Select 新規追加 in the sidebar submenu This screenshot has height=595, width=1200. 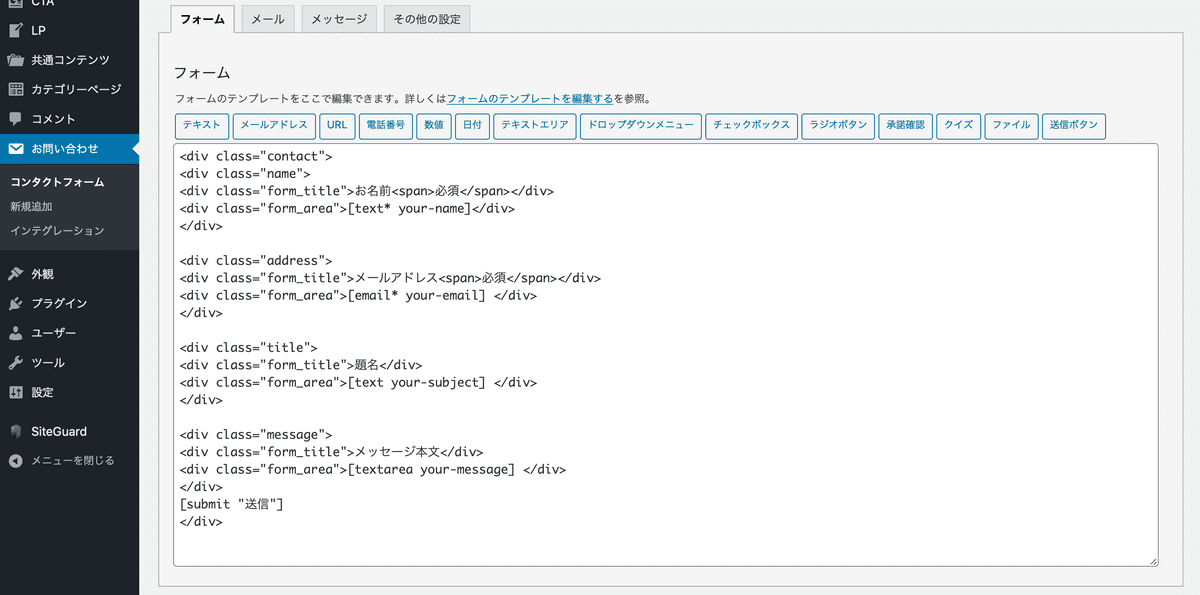tap(31, 207)
